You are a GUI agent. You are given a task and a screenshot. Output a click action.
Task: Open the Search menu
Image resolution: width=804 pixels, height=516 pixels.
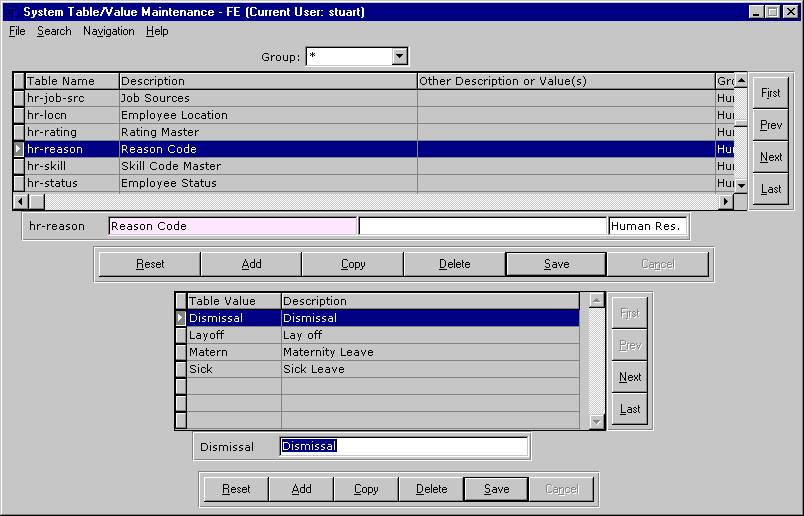click(54, 31)
